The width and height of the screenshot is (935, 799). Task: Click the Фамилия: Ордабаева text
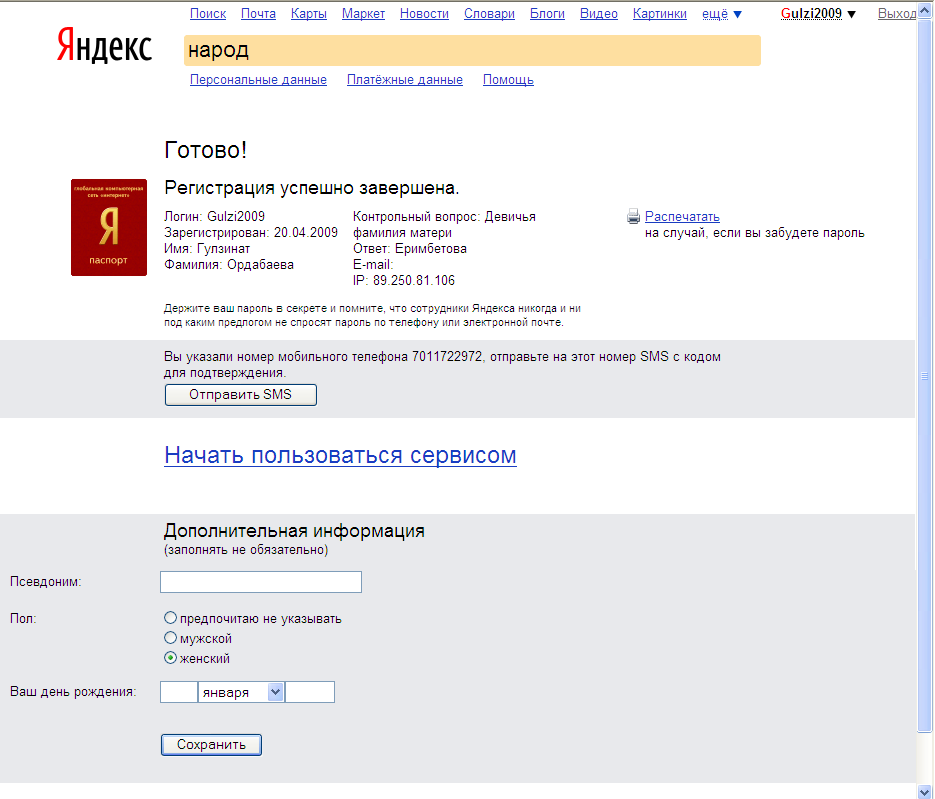pyautogui.click(x=229, y=265)
